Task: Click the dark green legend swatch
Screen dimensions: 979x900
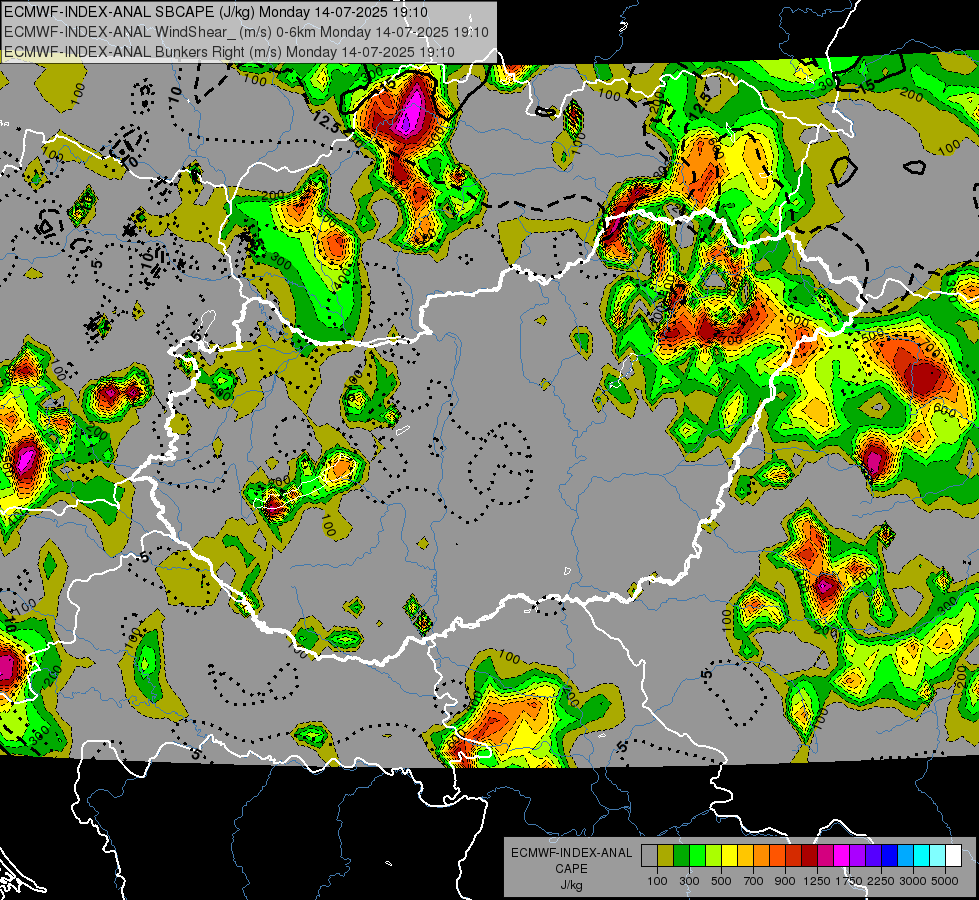Action: pos(681,855)
